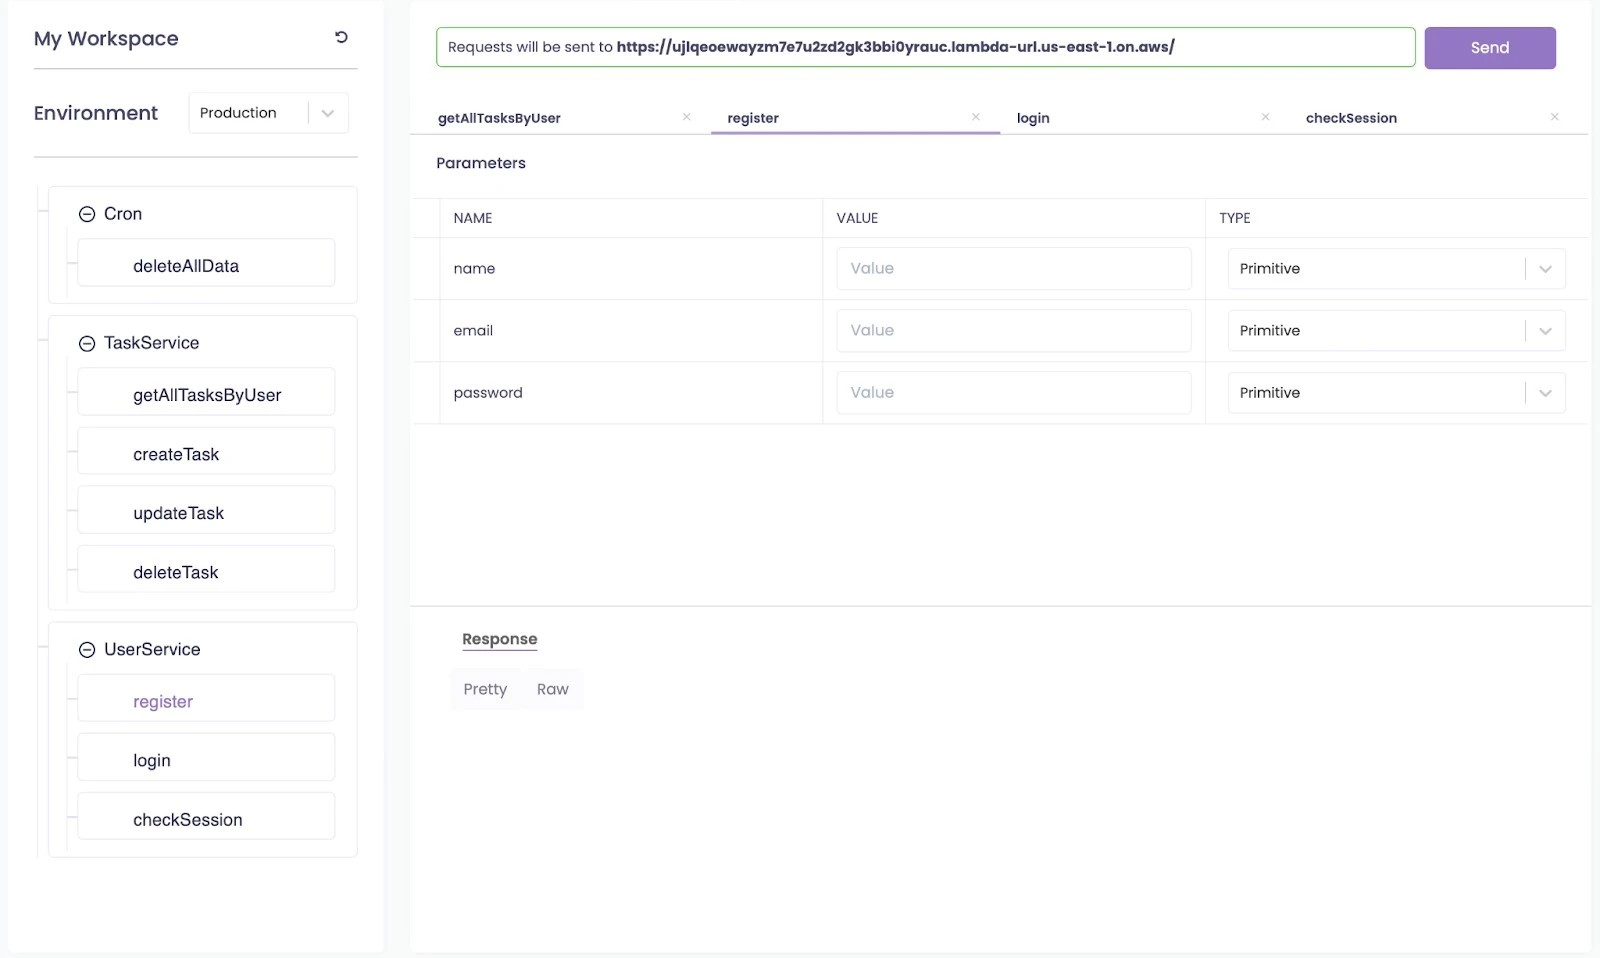Open the Type dropdown for the password parameter
The image size is (1600, 958).
(1396, 392)
